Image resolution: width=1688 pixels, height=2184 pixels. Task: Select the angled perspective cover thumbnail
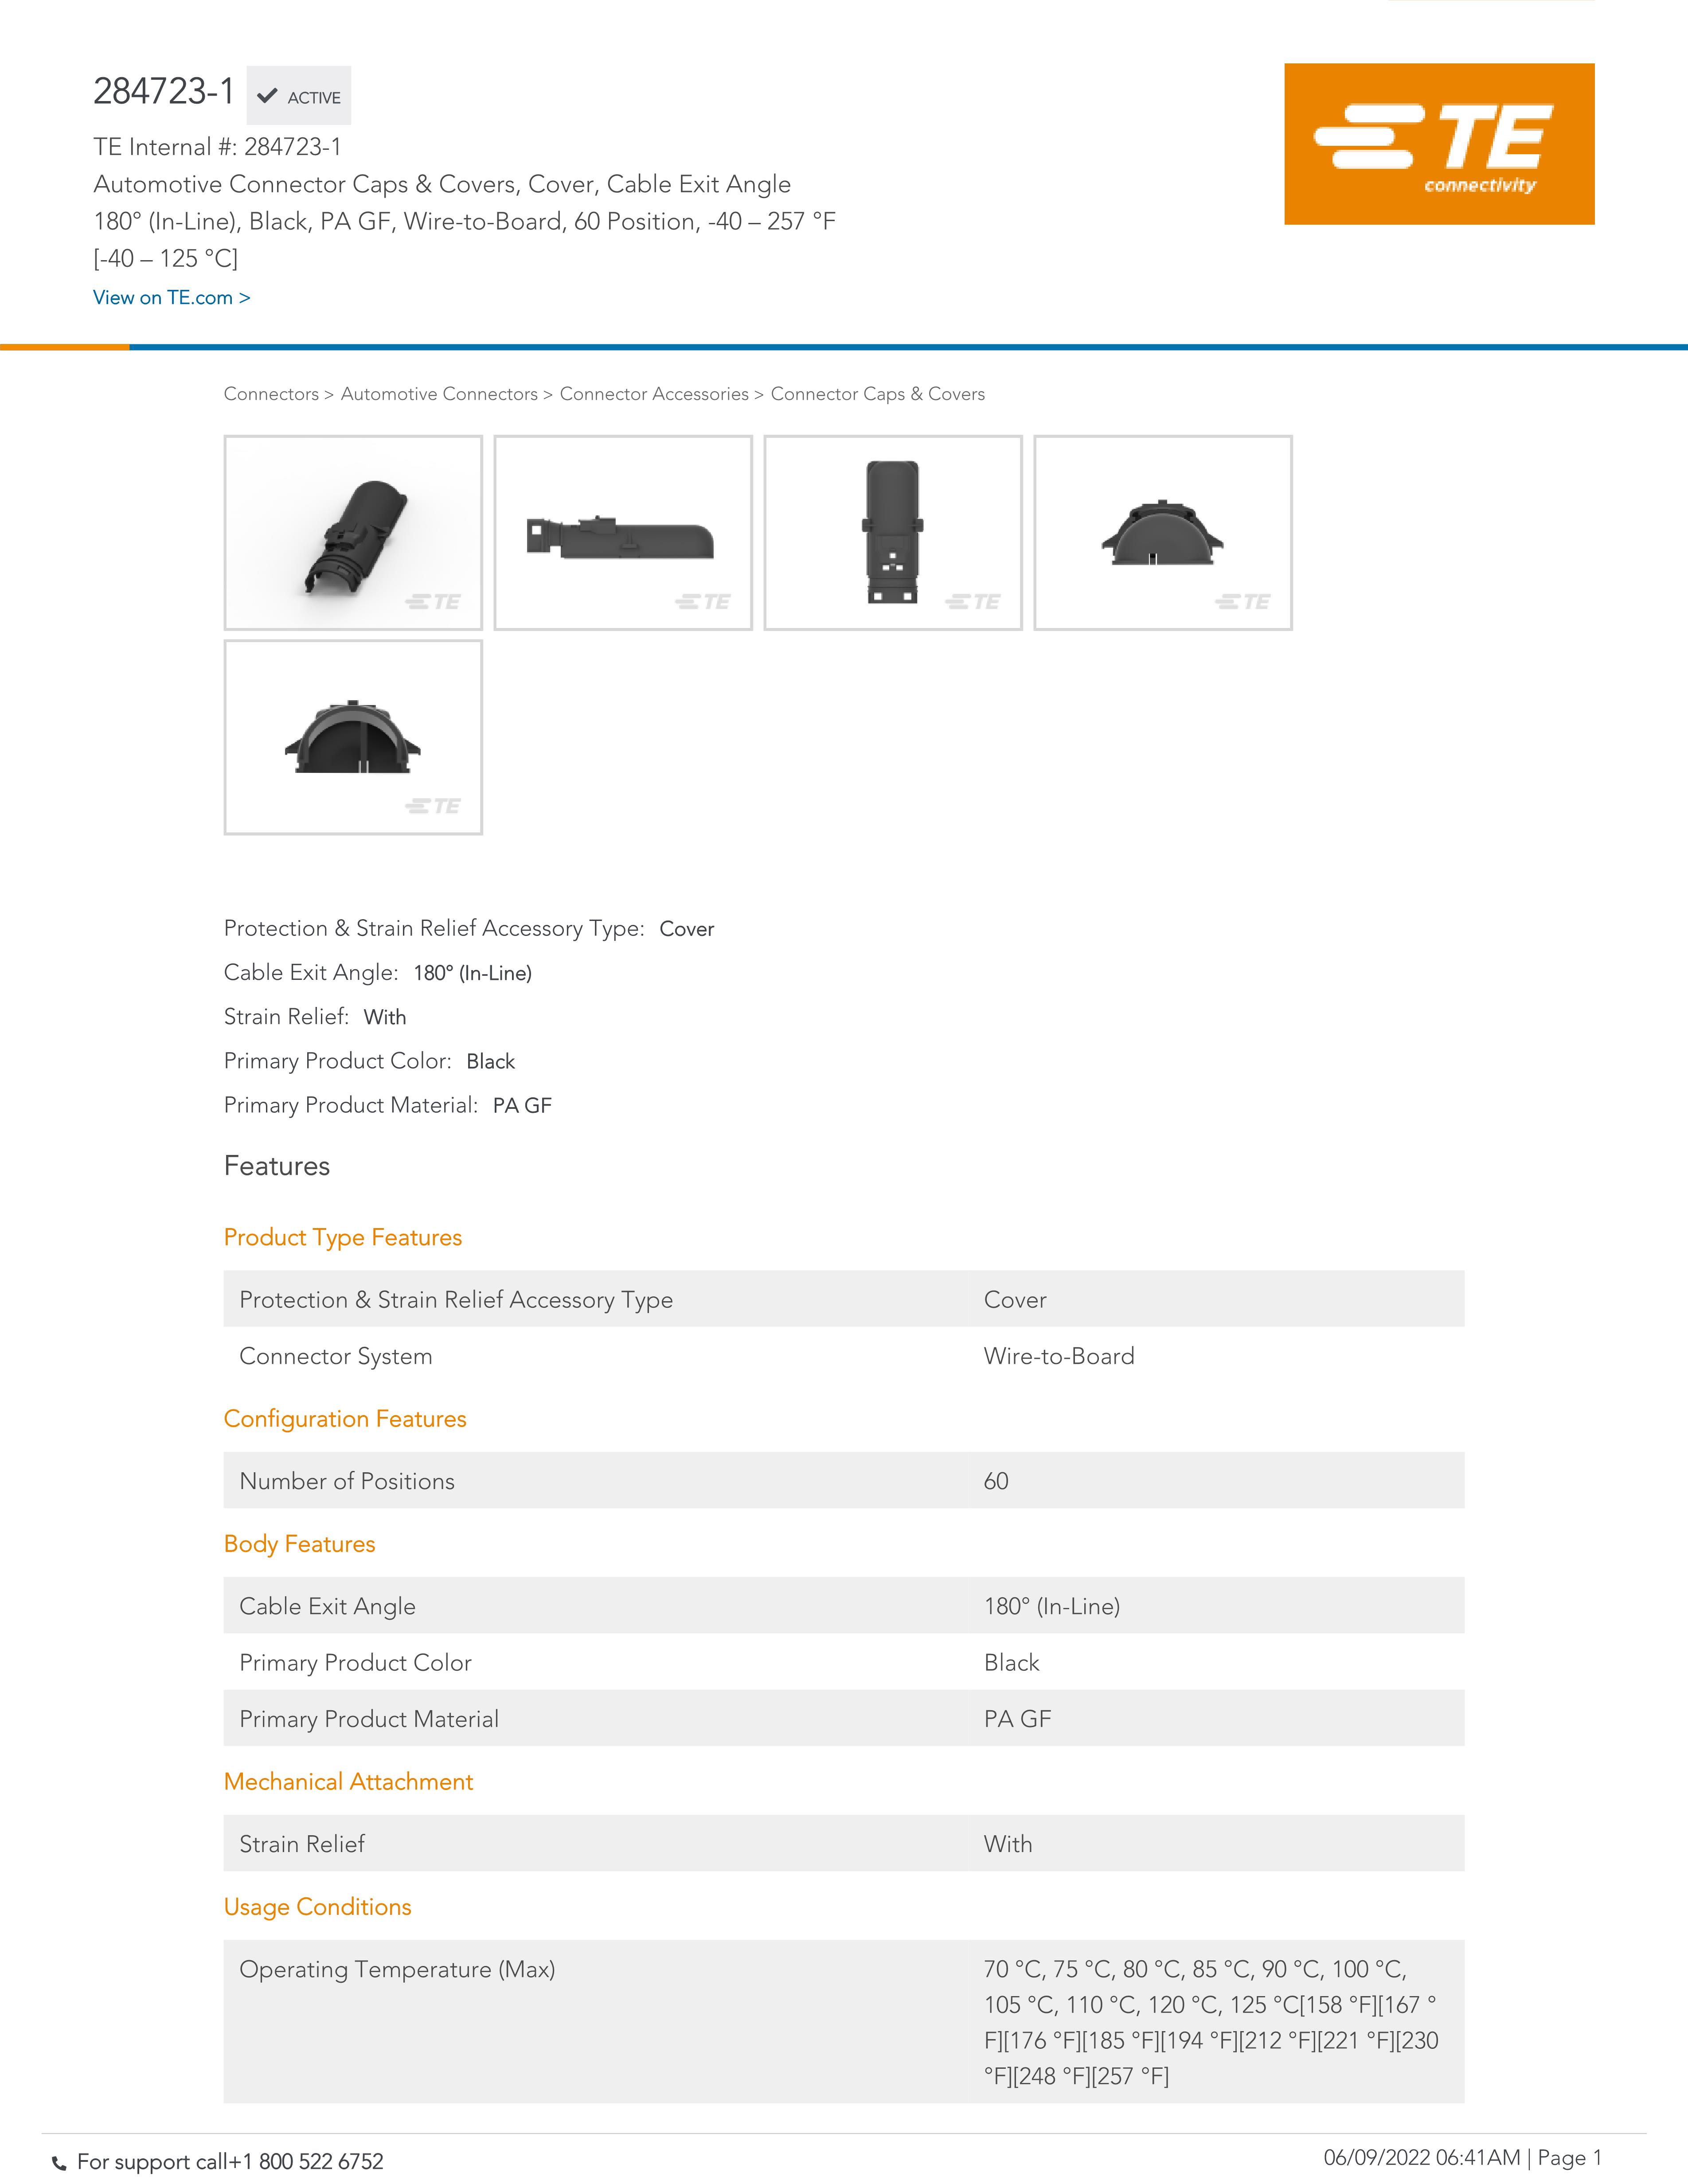pos(353,532)
